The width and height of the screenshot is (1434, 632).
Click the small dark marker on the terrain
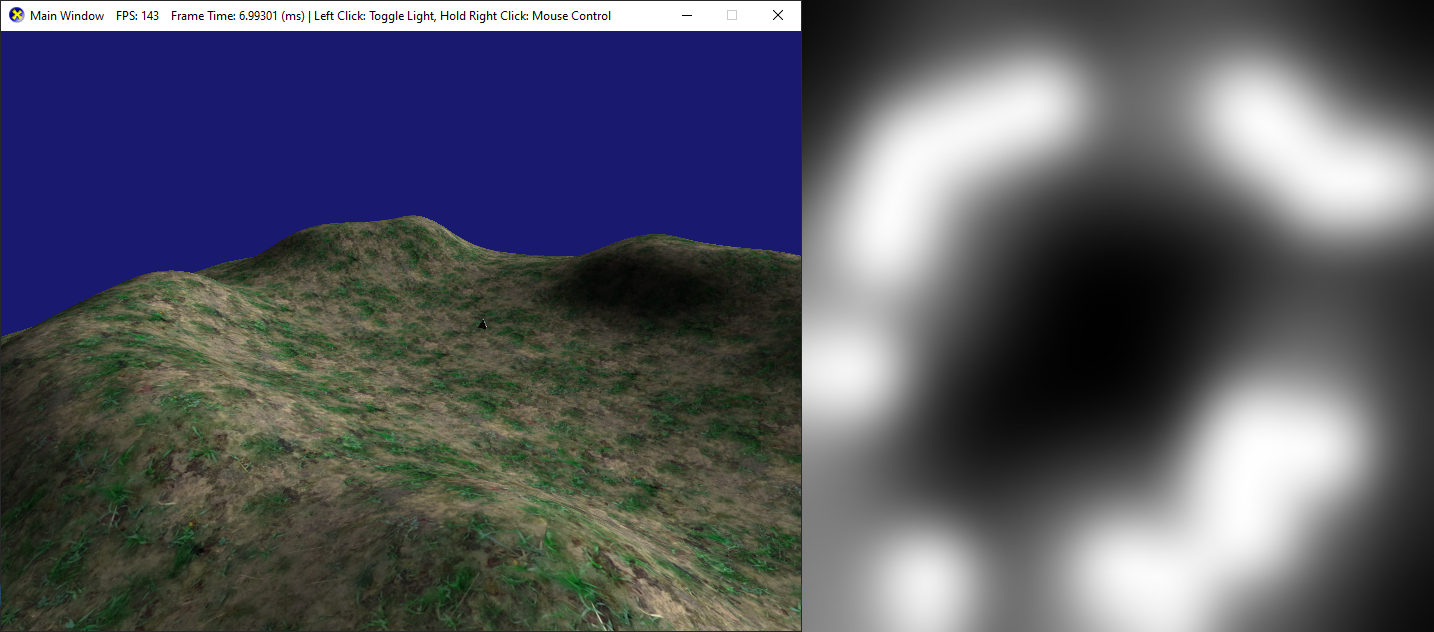(x=483, y=323)
